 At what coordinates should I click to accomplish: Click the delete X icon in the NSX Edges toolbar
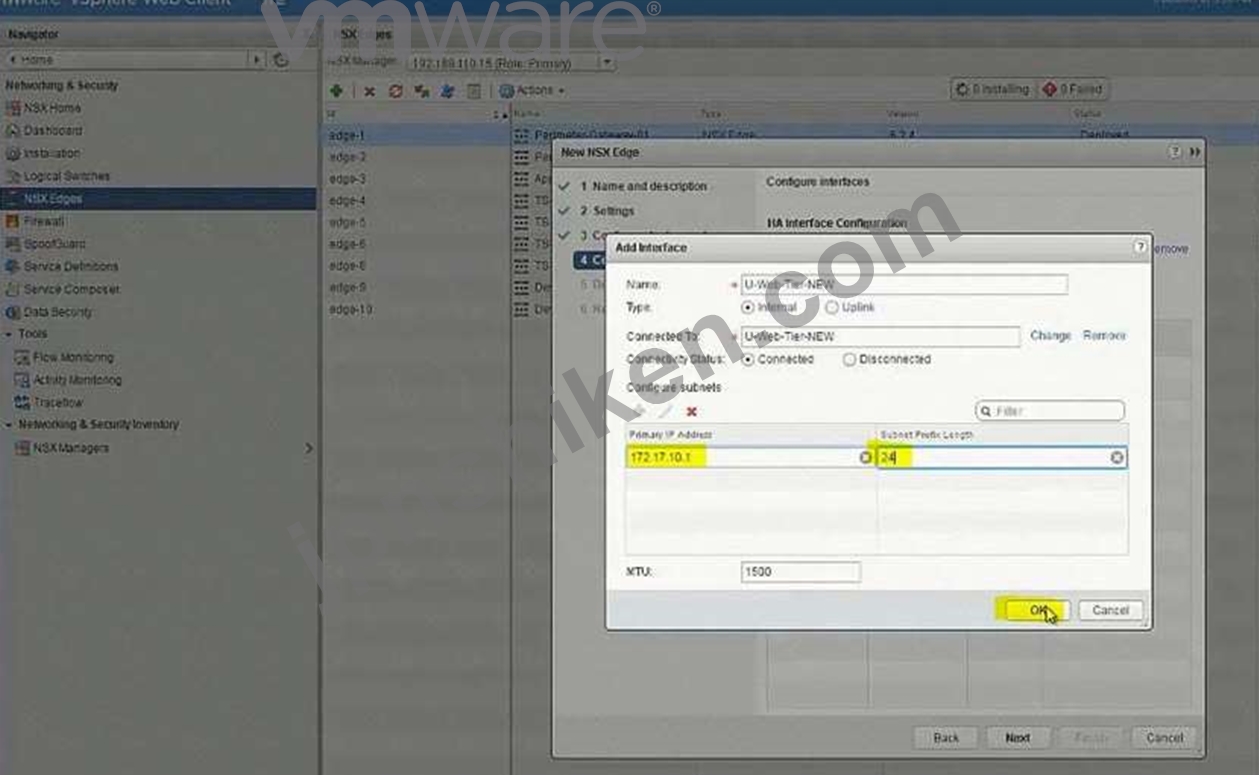369,90
